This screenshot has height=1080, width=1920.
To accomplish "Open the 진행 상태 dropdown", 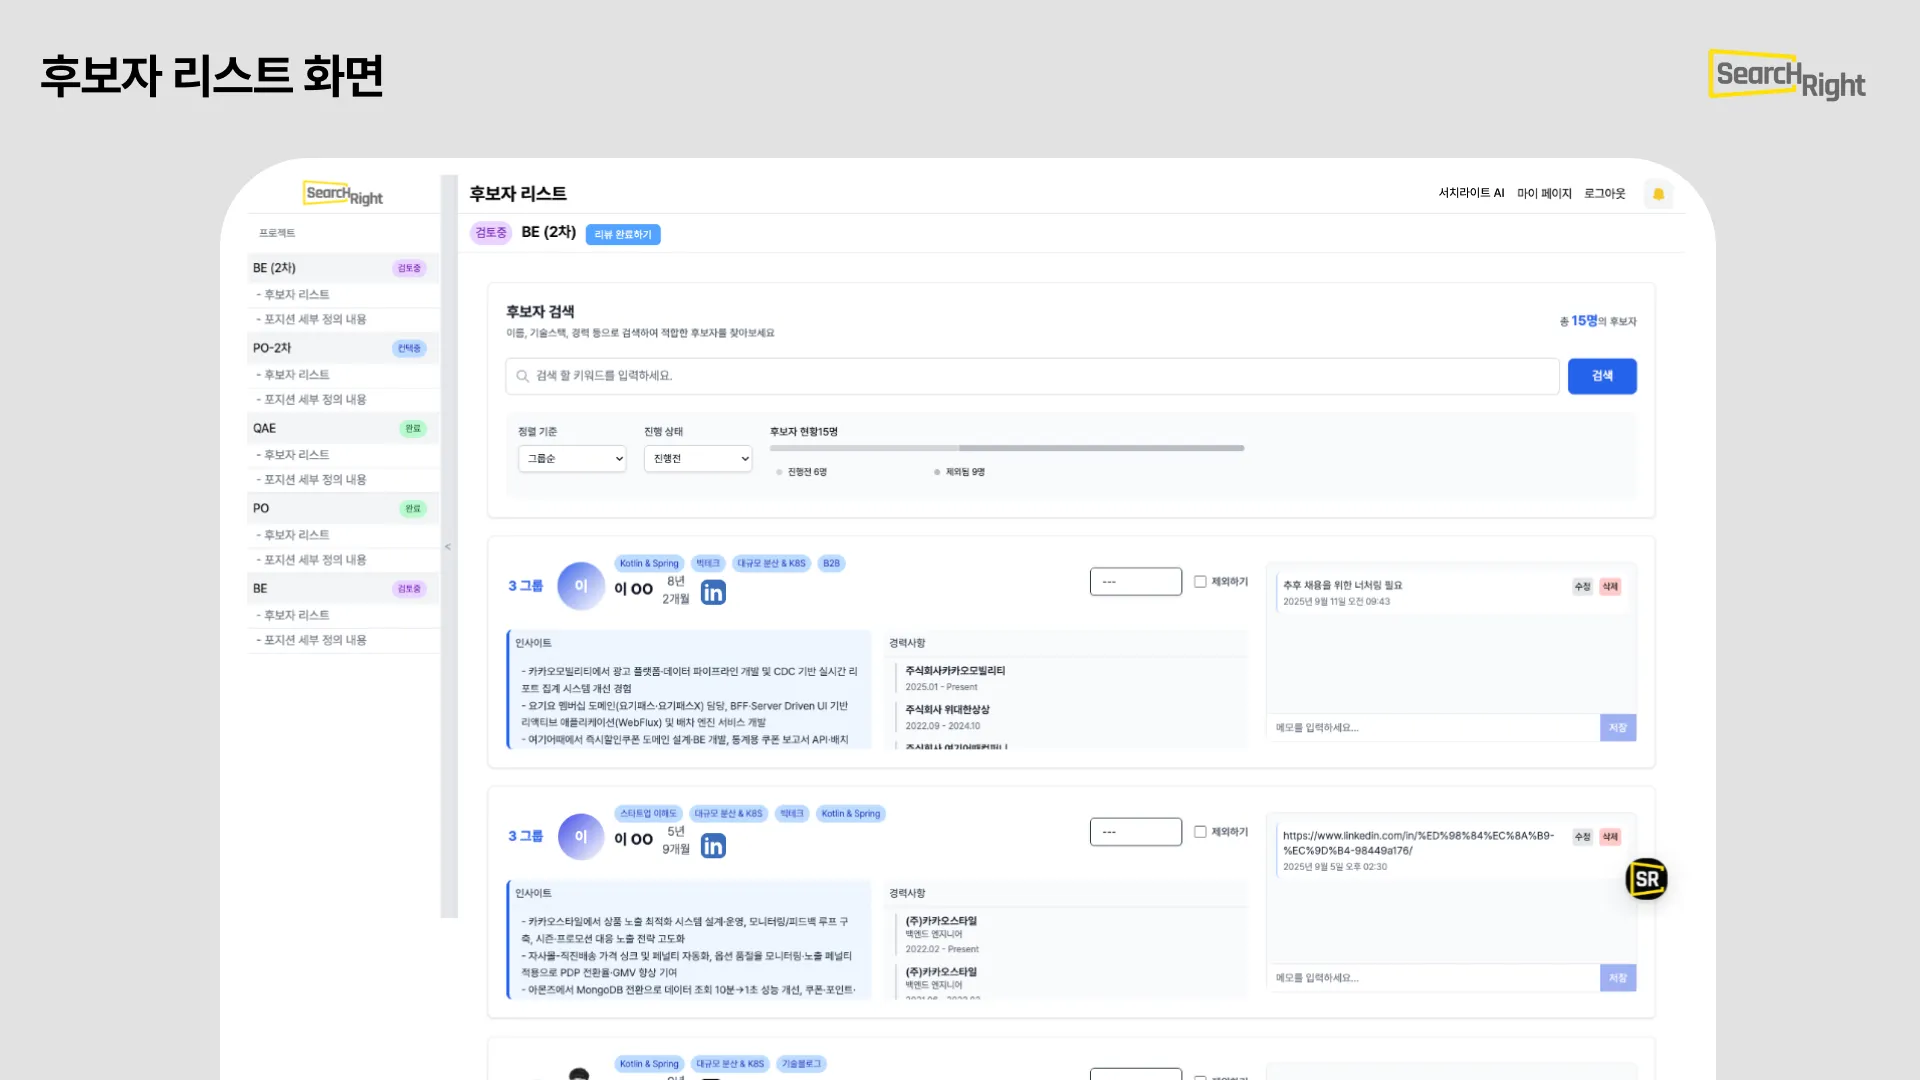I will 698,459.
